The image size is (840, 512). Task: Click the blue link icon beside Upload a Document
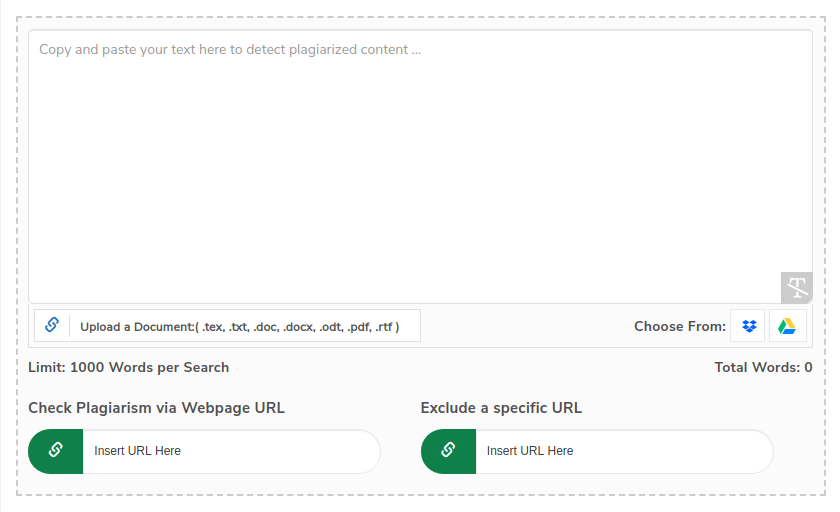point(52,325)
